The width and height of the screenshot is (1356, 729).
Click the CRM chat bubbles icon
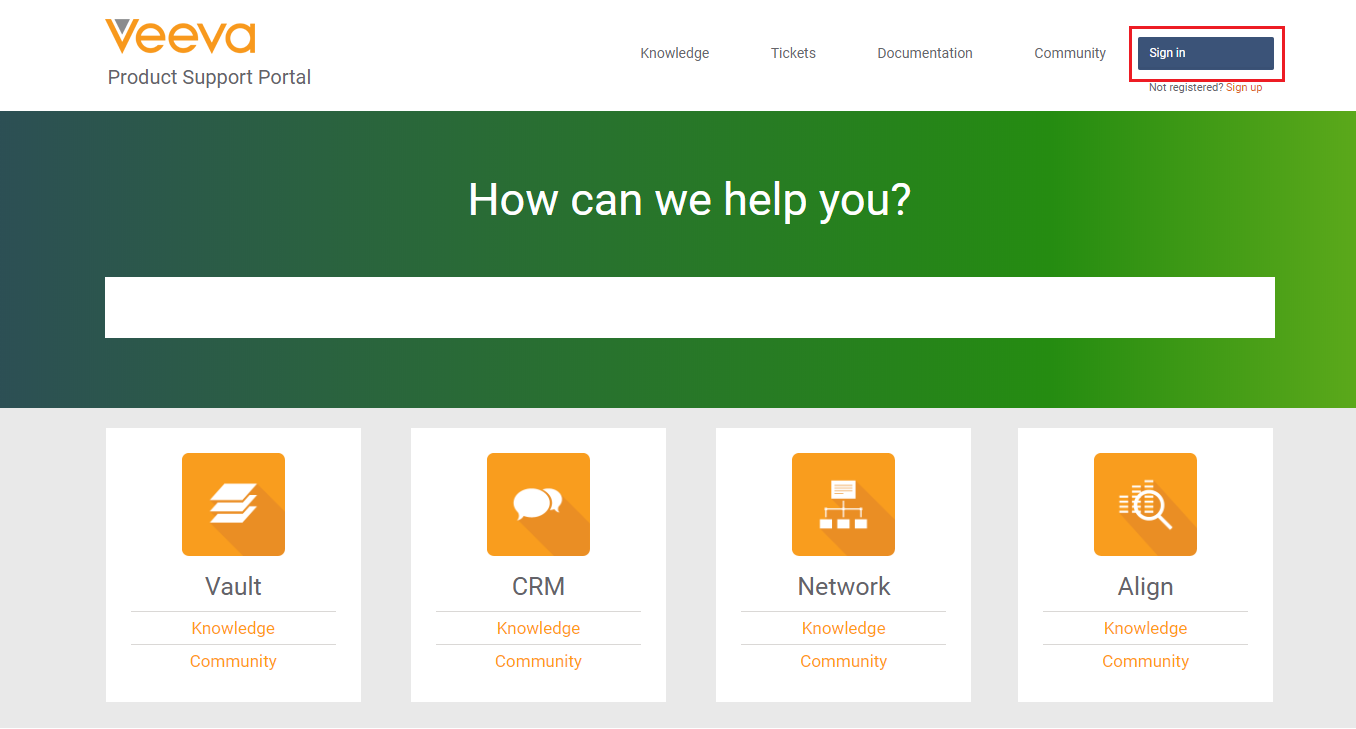538,504
